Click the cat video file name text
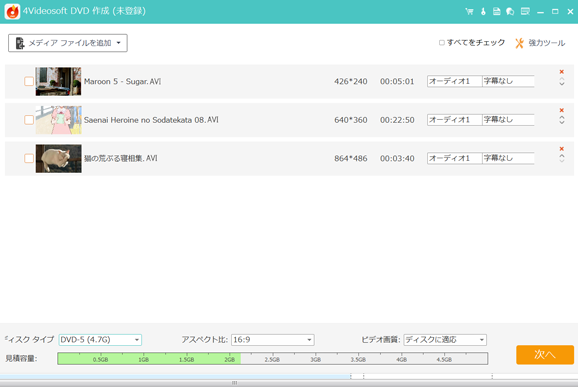This screenshot has height=387, width=578. tap(121, 158)
